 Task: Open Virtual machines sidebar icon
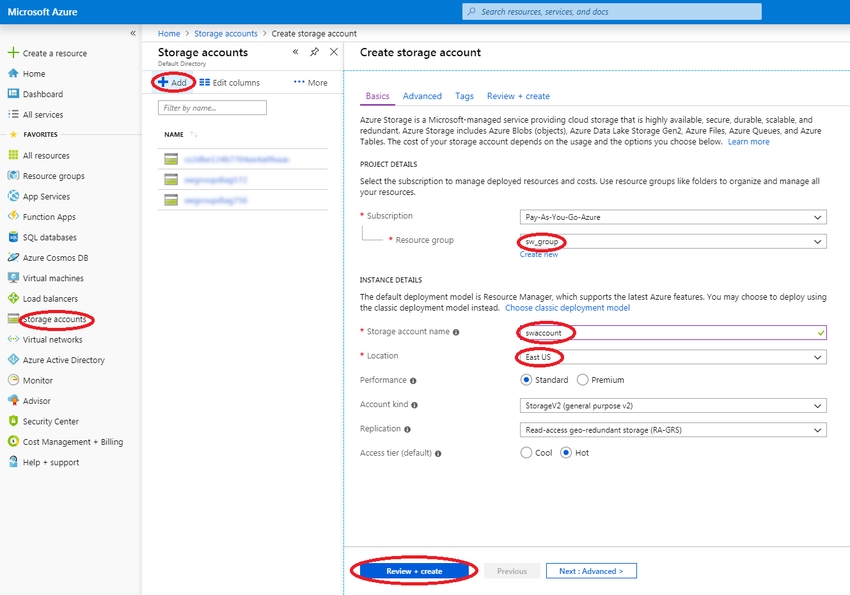pos(13,278)
